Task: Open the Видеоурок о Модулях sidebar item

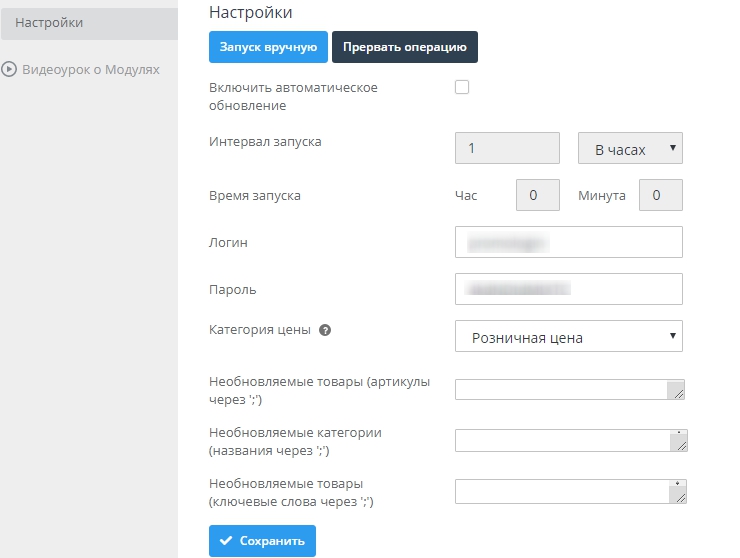Action: tap(90, 70)
